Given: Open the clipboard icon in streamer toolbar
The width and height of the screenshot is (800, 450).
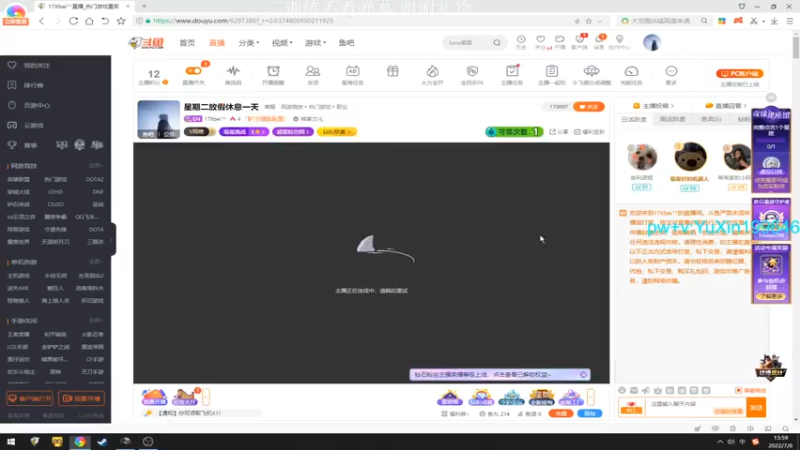Looking at the screenshot, I should coord(552,71).
